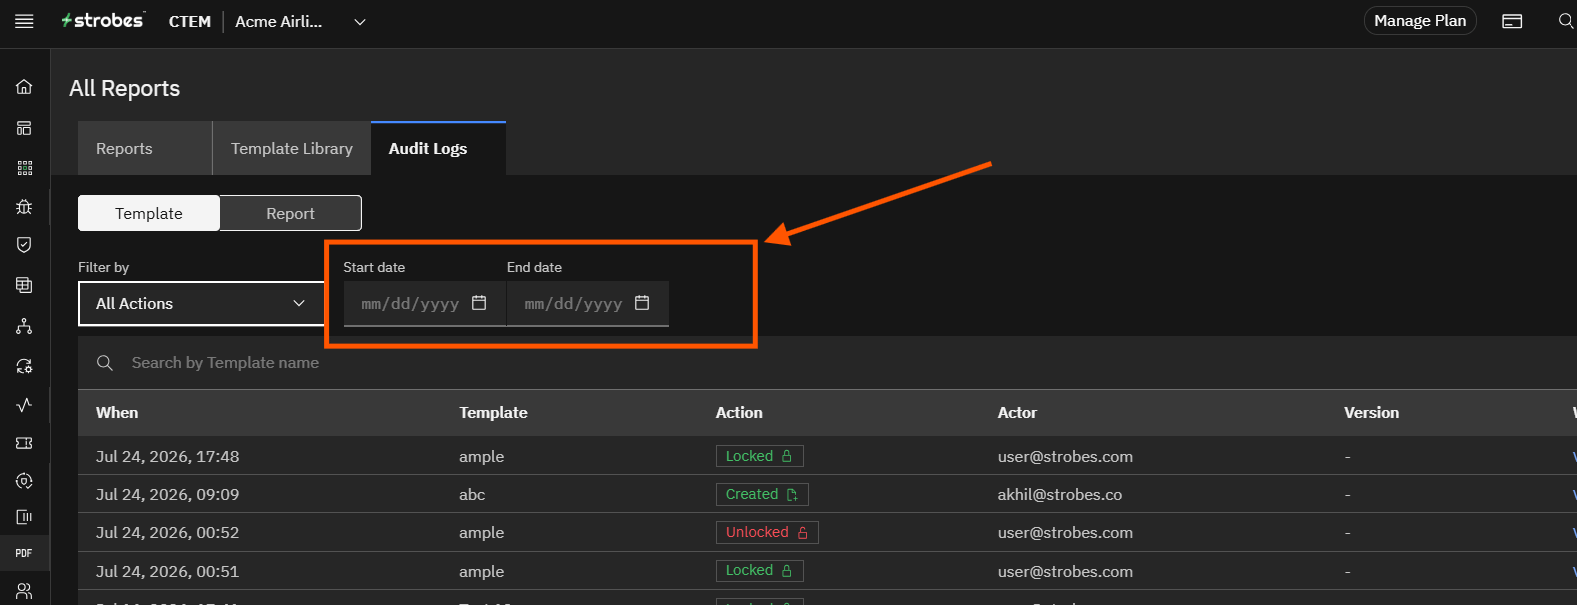Open the sync settings sidebar icon

[24, 366]
